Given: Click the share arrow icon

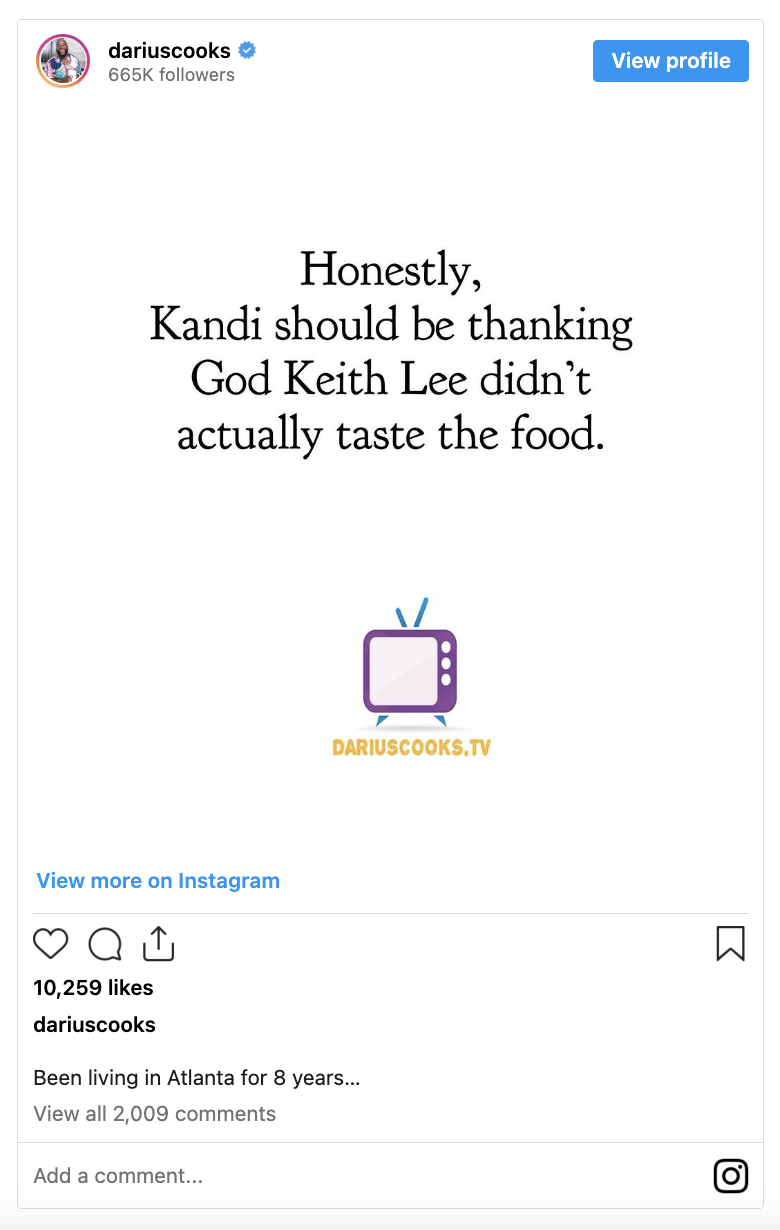Looking at the screenshot, I should coord(158,944).
